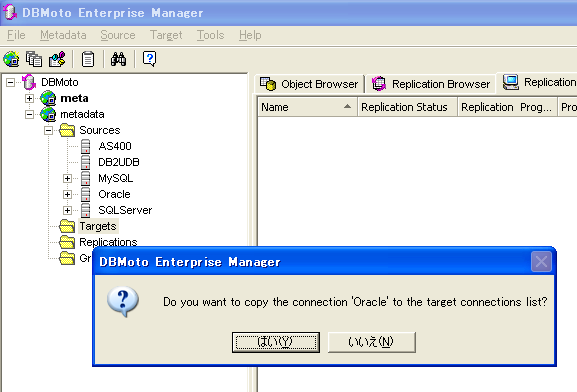
Task: Open the Help menu
Action: 250,35
